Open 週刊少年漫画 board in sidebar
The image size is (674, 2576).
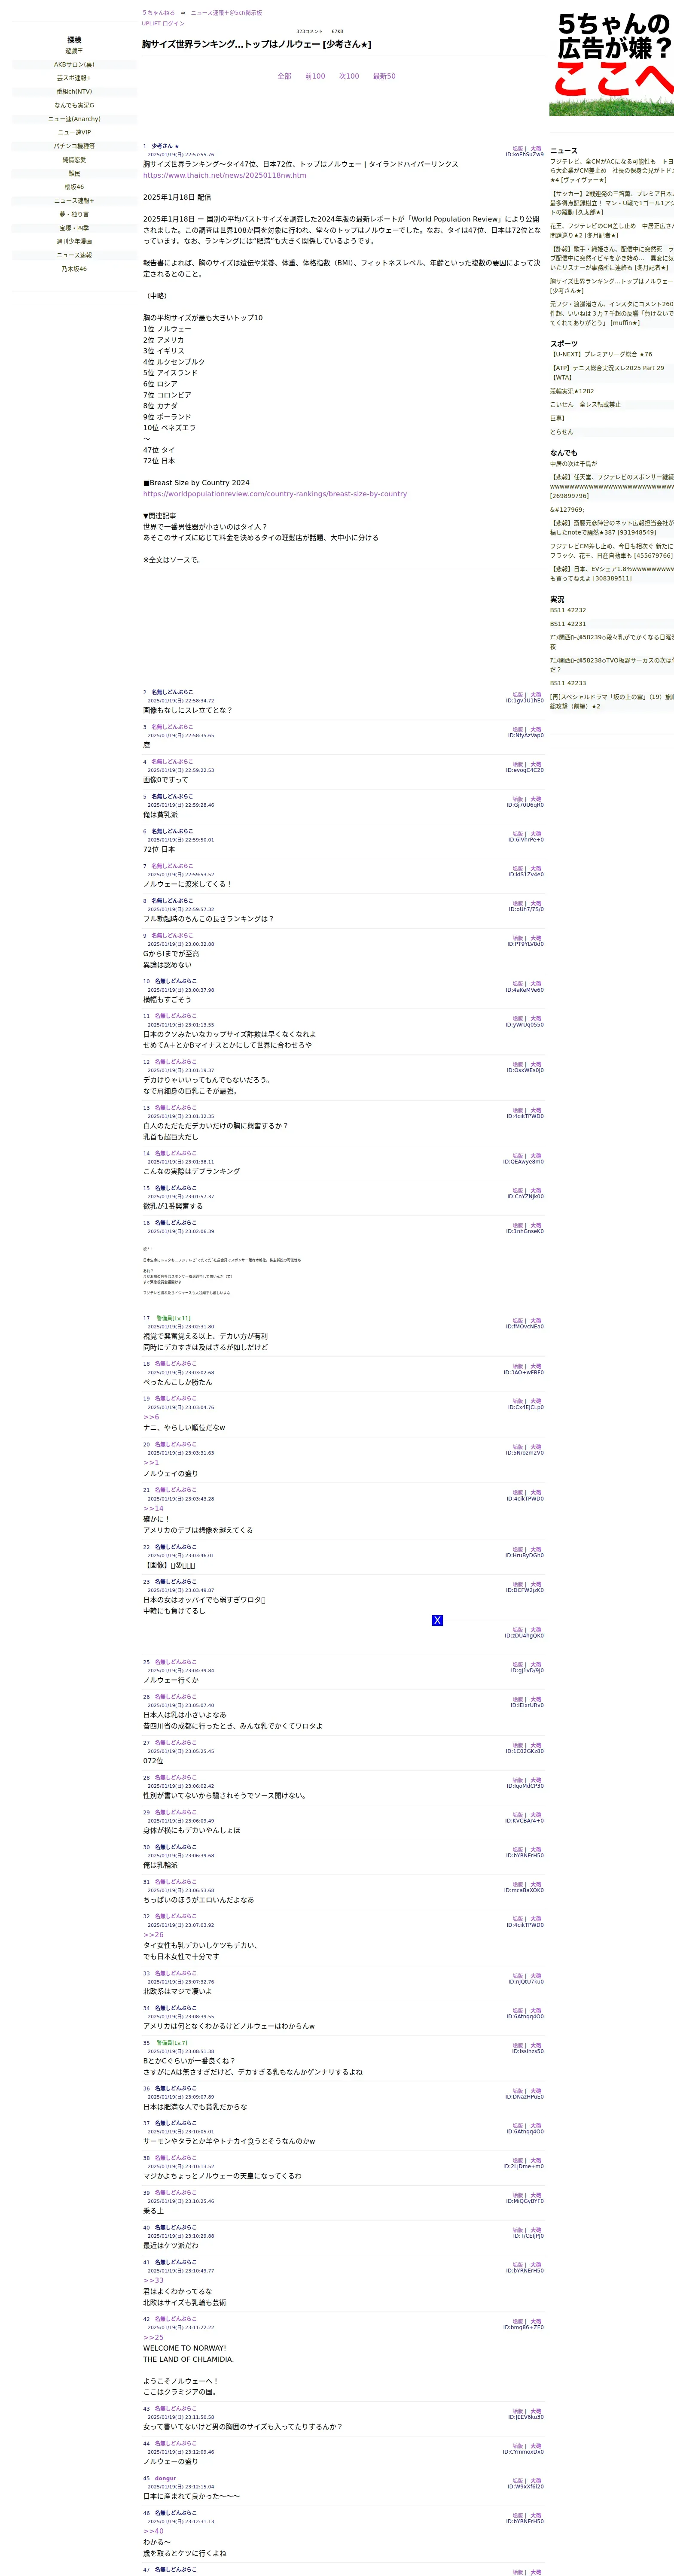pyautogui.click(x=74, y=242)
